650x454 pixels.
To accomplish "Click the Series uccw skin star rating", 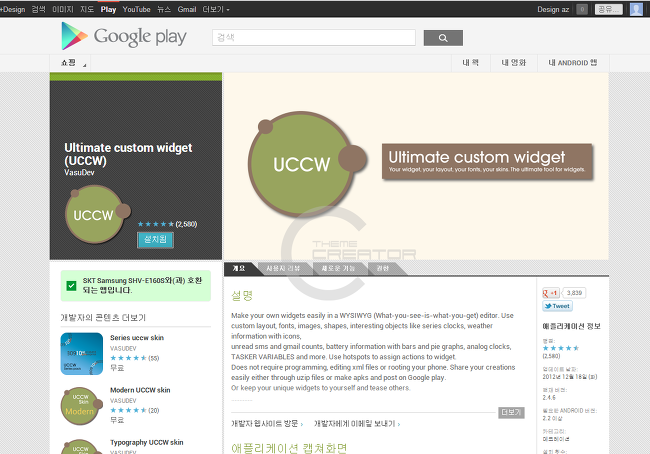I will pos(128,358).
